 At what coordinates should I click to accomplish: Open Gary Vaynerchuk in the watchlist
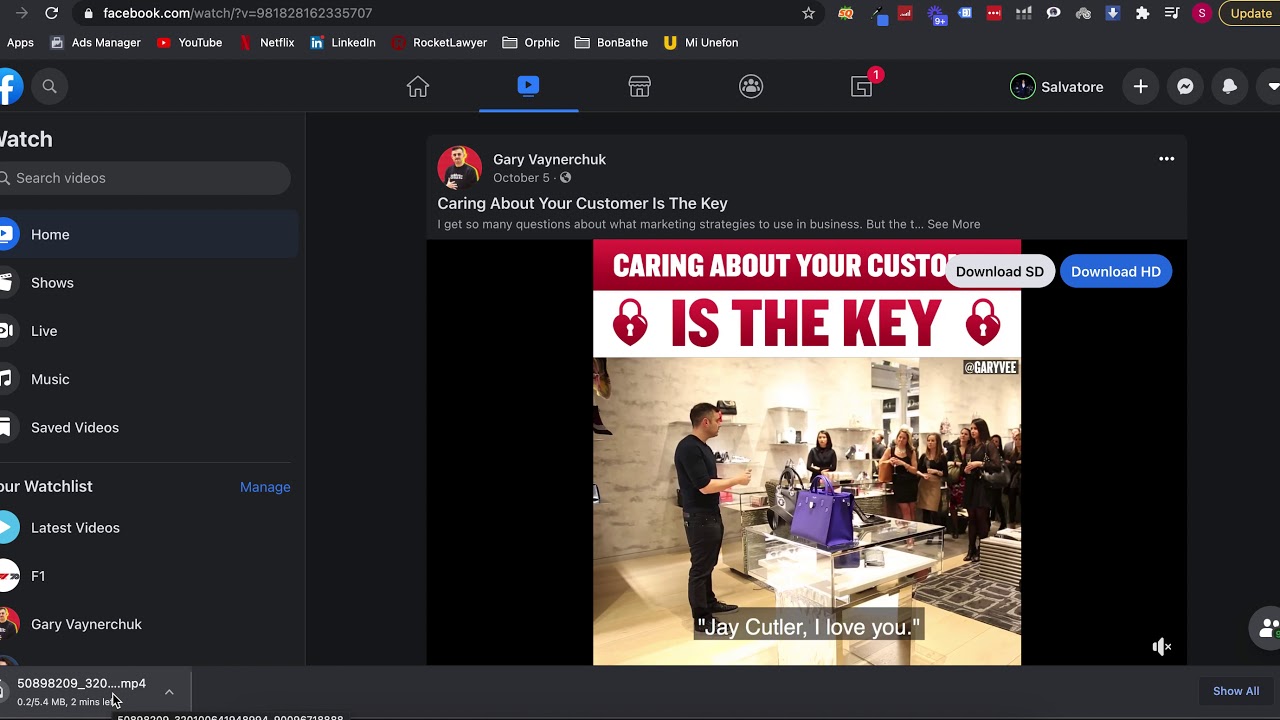click(x=149, y=624)
